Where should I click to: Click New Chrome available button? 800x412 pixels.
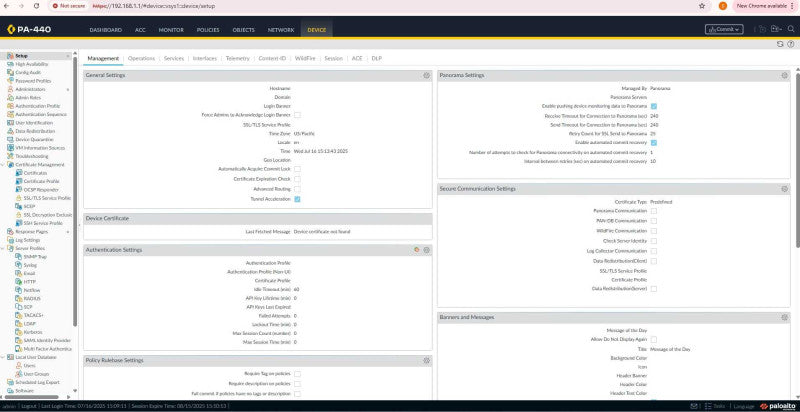765,6
